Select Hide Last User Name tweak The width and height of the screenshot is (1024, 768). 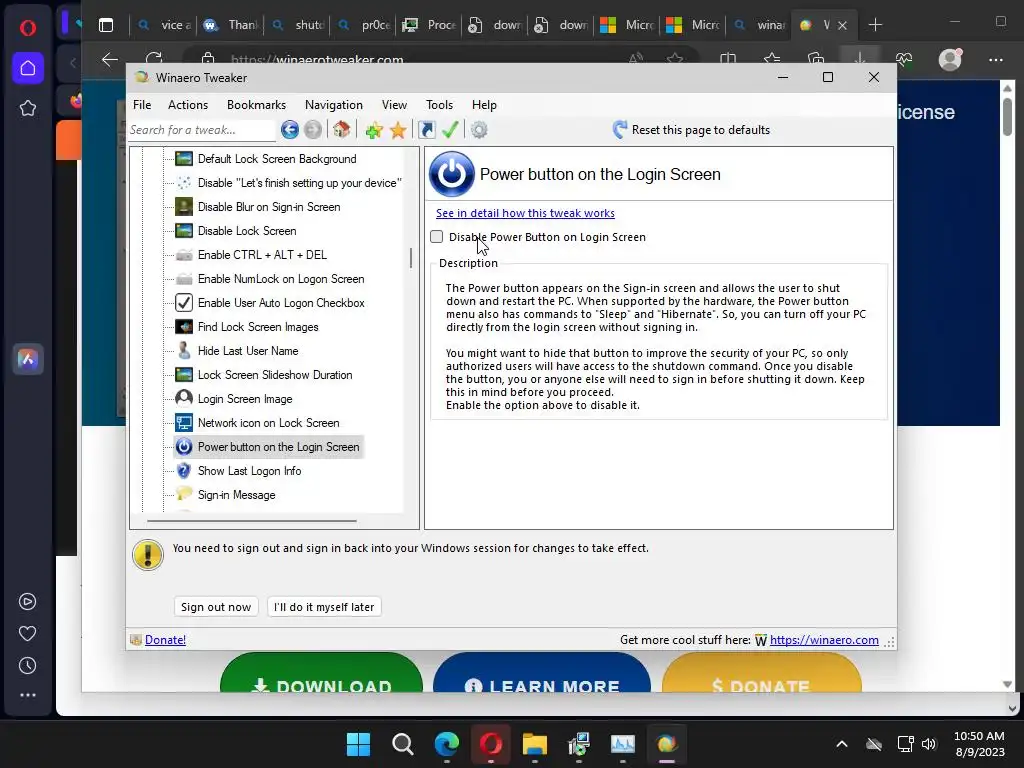pyautogui.click(x=237, y=351)
